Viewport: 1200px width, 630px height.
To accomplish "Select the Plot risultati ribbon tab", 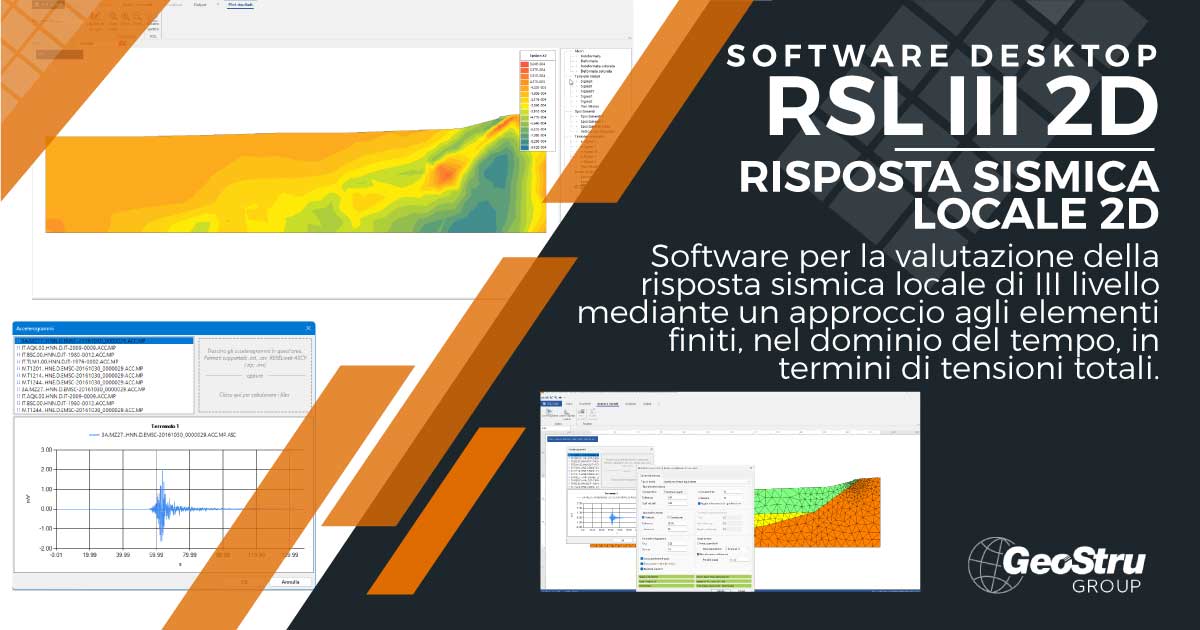I will pyautogui.click(x=243, y=5).
